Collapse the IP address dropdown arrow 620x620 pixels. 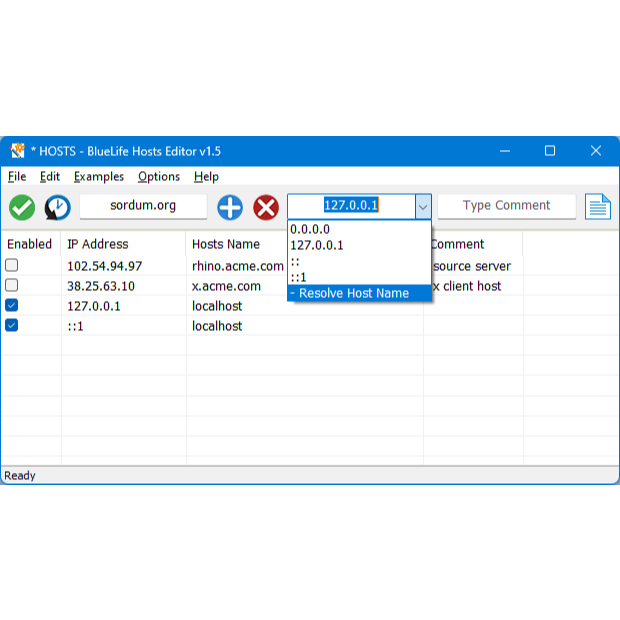click(423, 206)
